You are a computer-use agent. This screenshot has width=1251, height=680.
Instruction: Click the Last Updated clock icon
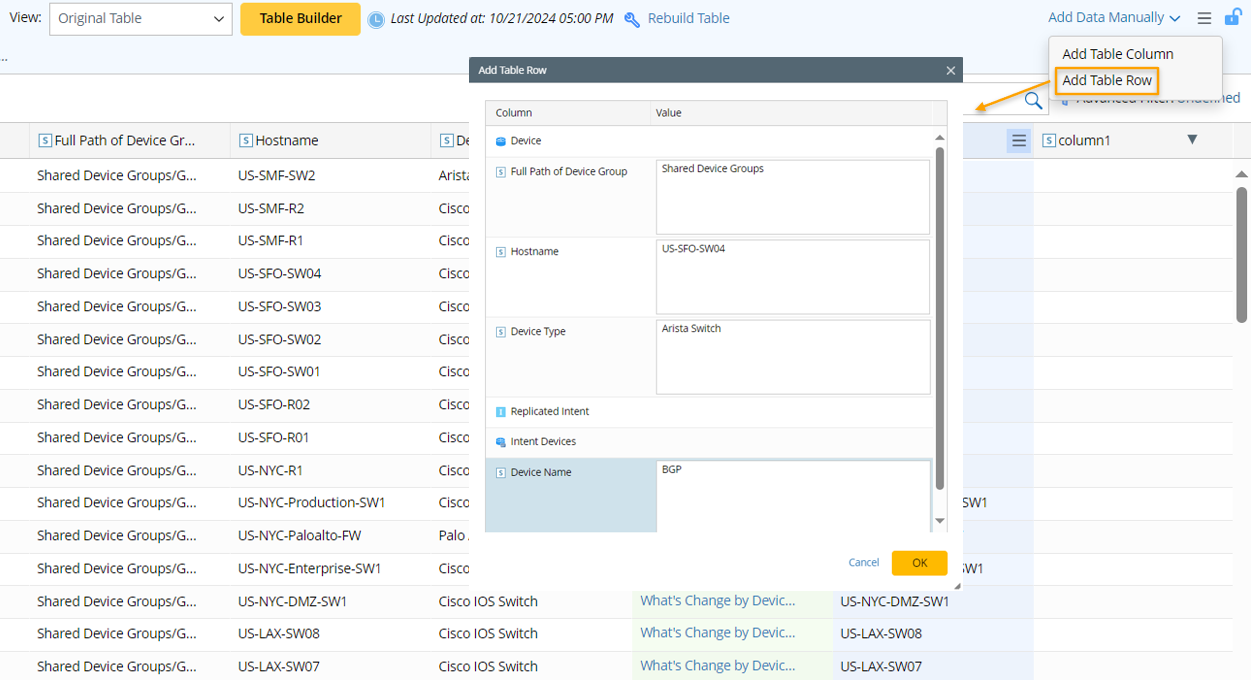click(x=376, y=19)
